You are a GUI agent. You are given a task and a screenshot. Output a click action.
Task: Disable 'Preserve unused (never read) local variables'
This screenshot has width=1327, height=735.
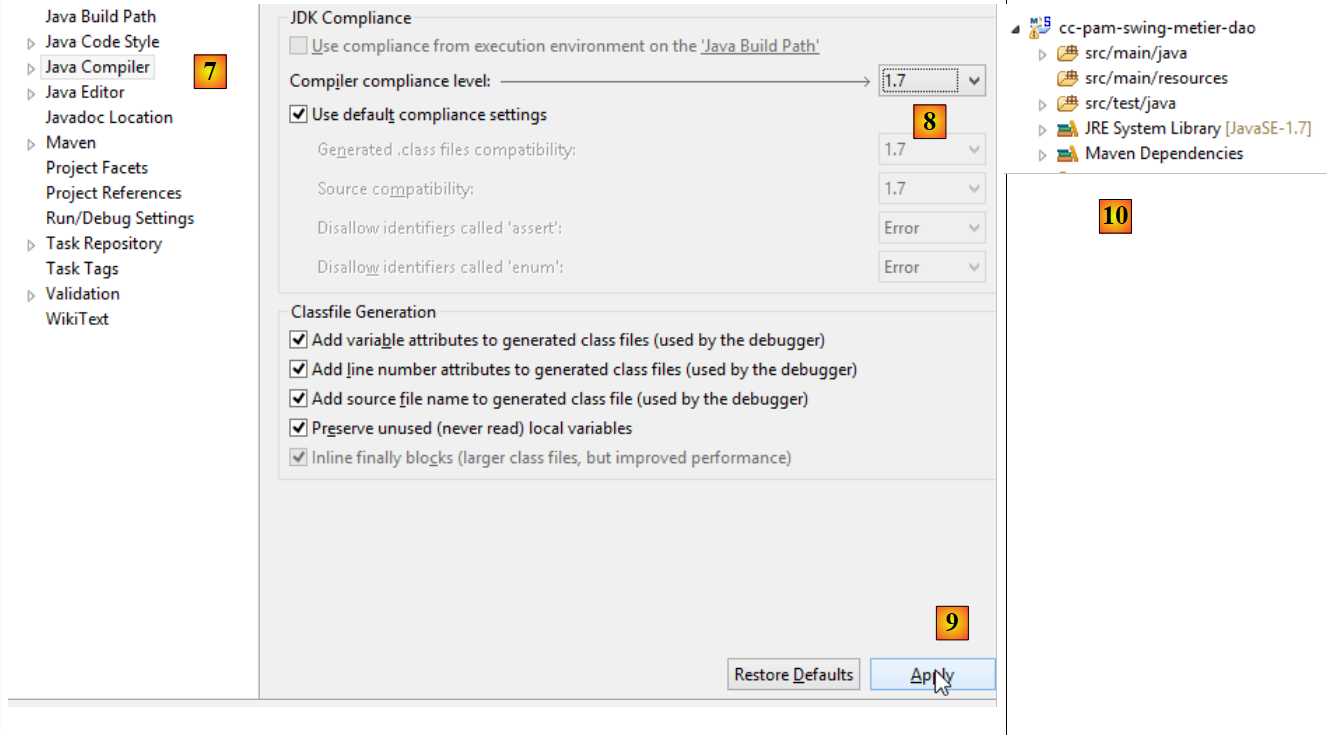(298, 428)
